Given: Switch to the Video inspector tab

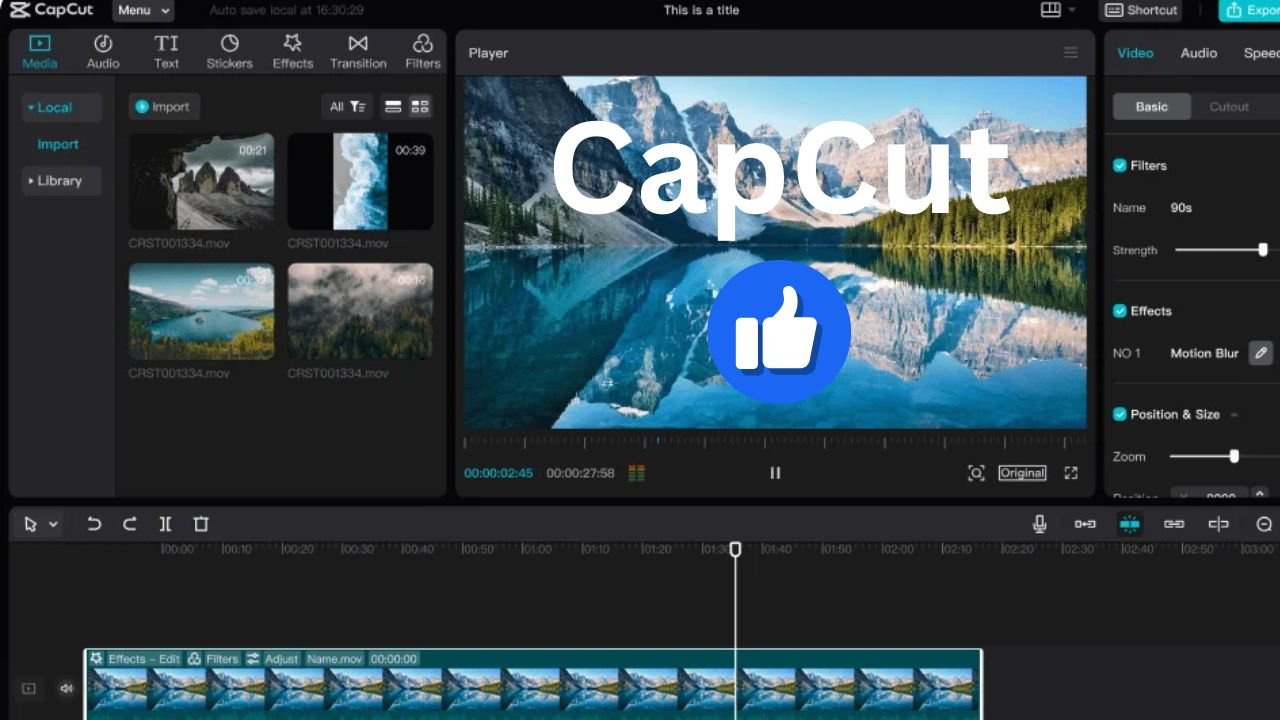Looking at the screenshot, I should click(x=1135, y=53).
